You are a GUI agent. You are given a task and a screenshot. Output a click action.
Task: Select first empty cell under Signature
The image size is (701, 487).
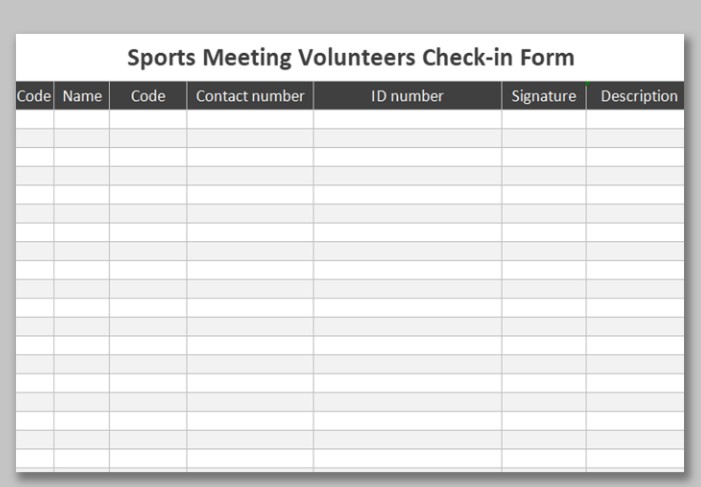point(543,119)
